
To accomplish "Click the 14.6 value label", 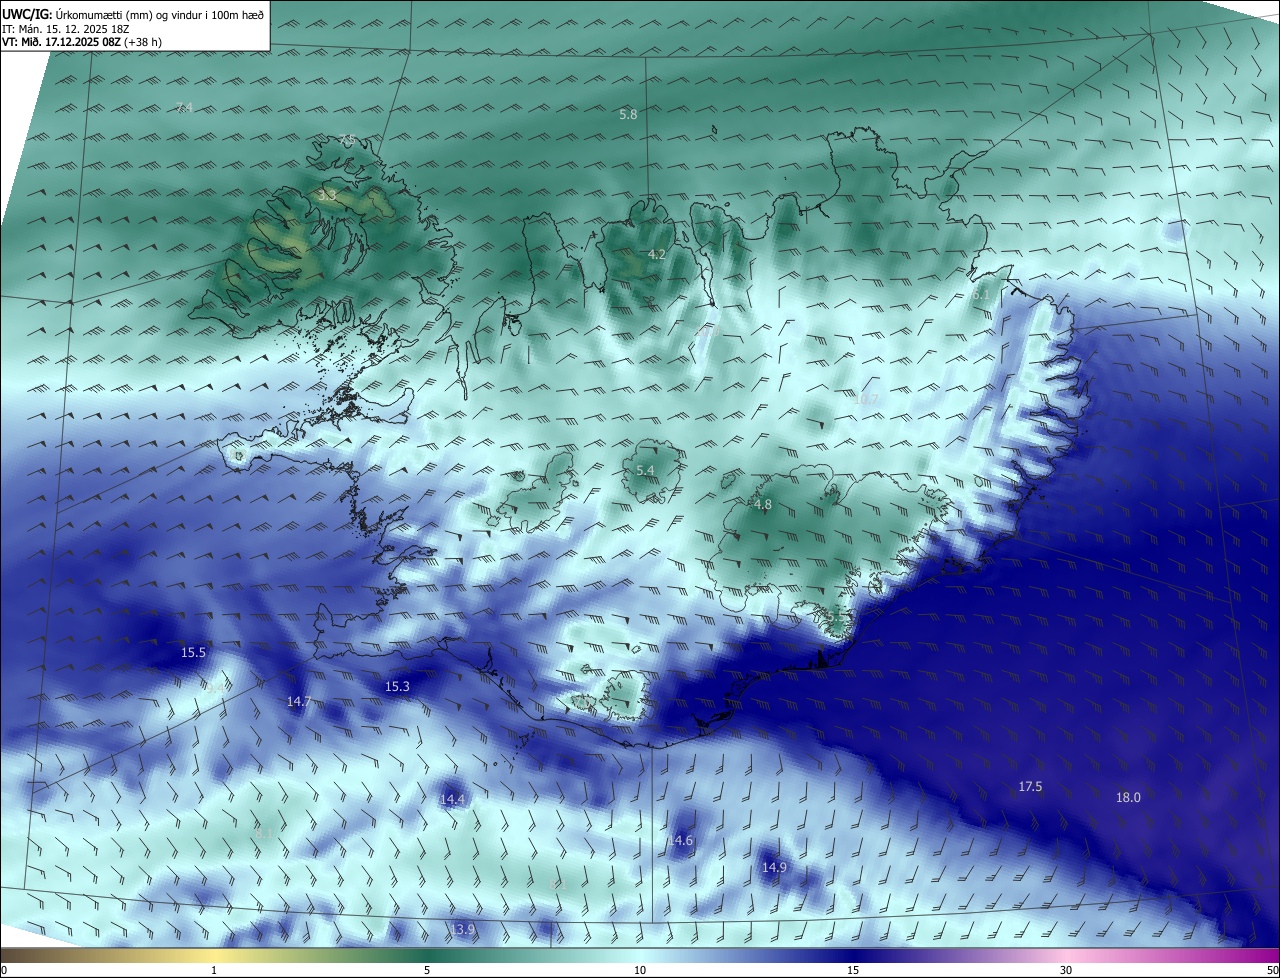I will [x=681, y=841].
